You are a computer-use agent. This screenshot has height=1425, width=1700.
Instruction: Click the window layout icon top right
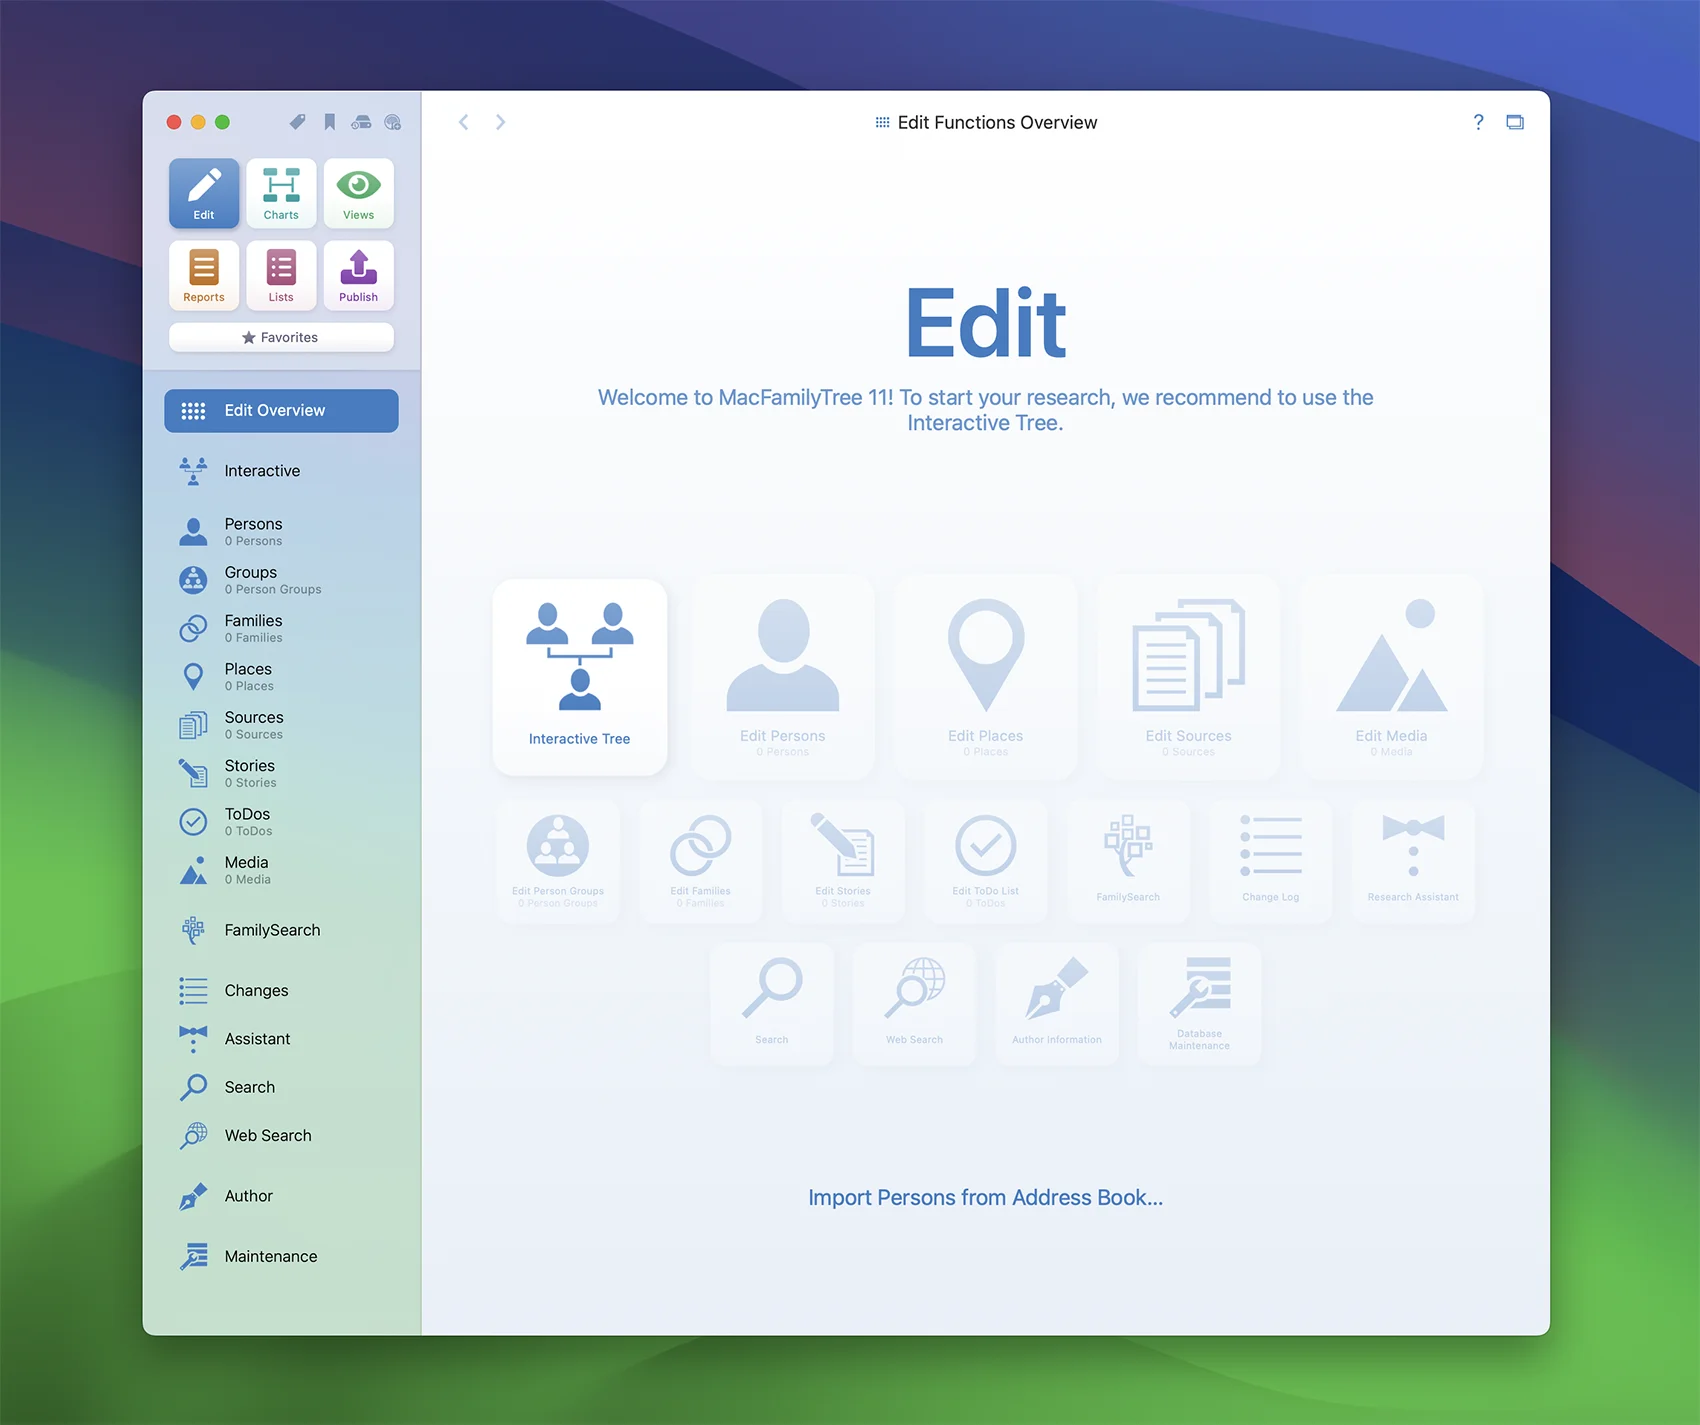[x=1515, y=122]
